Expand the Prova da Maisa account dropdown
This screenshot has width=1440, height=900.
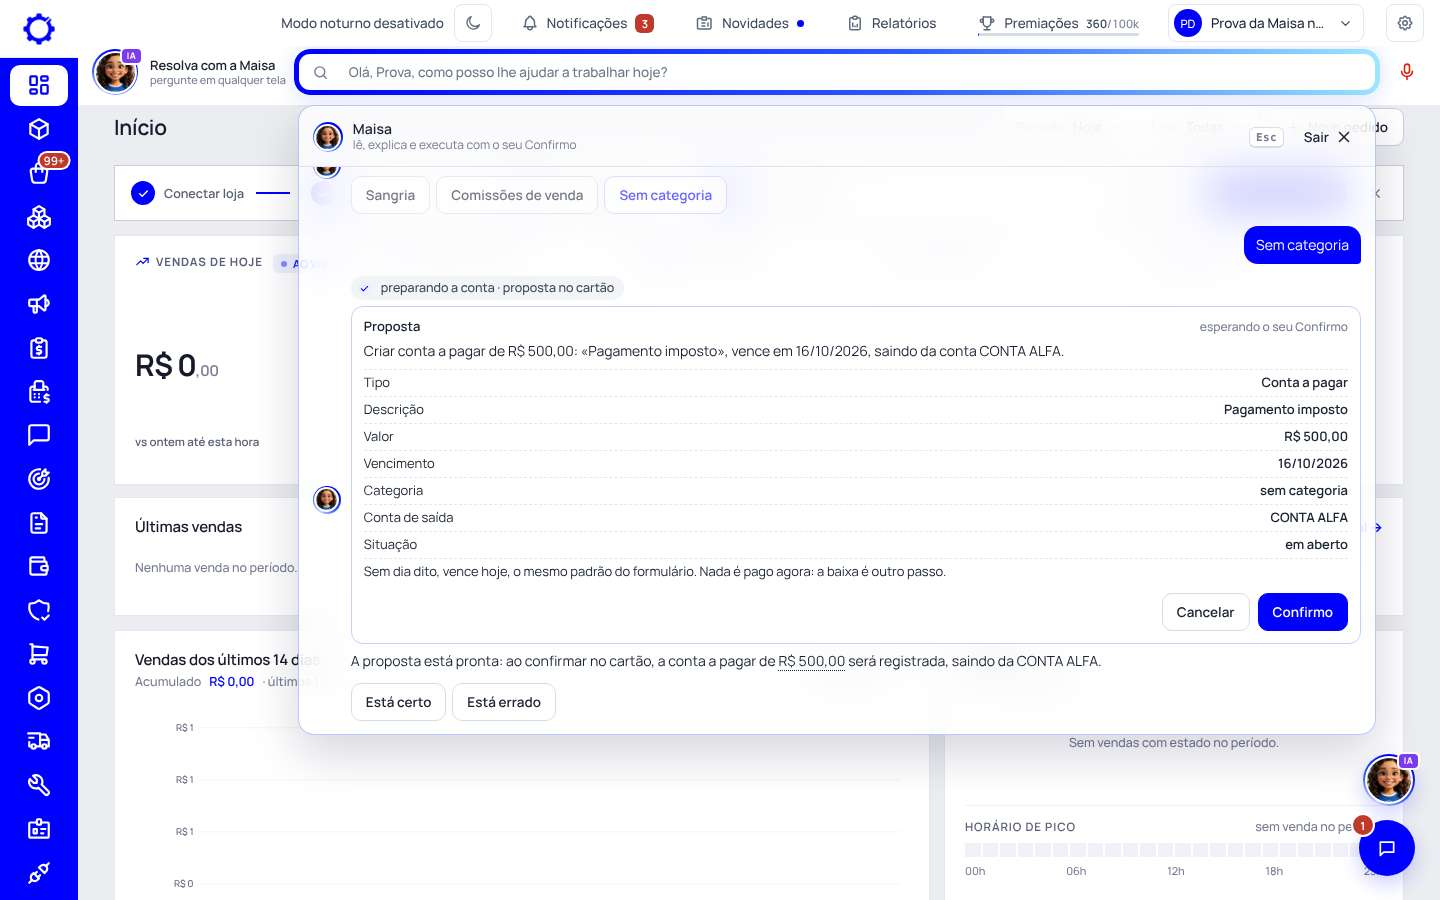1265,23
